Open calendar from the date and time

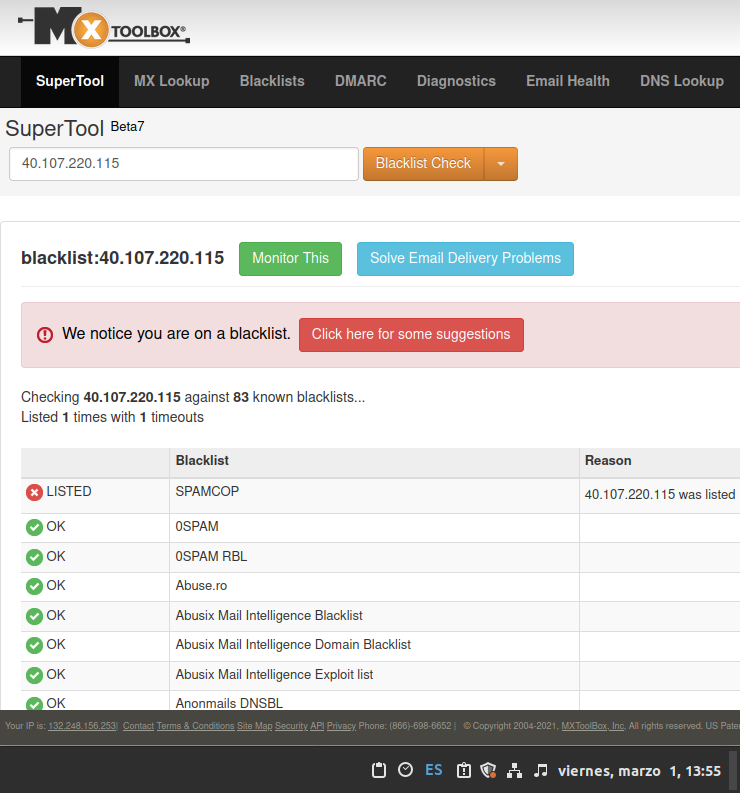(x=639, y=771)
